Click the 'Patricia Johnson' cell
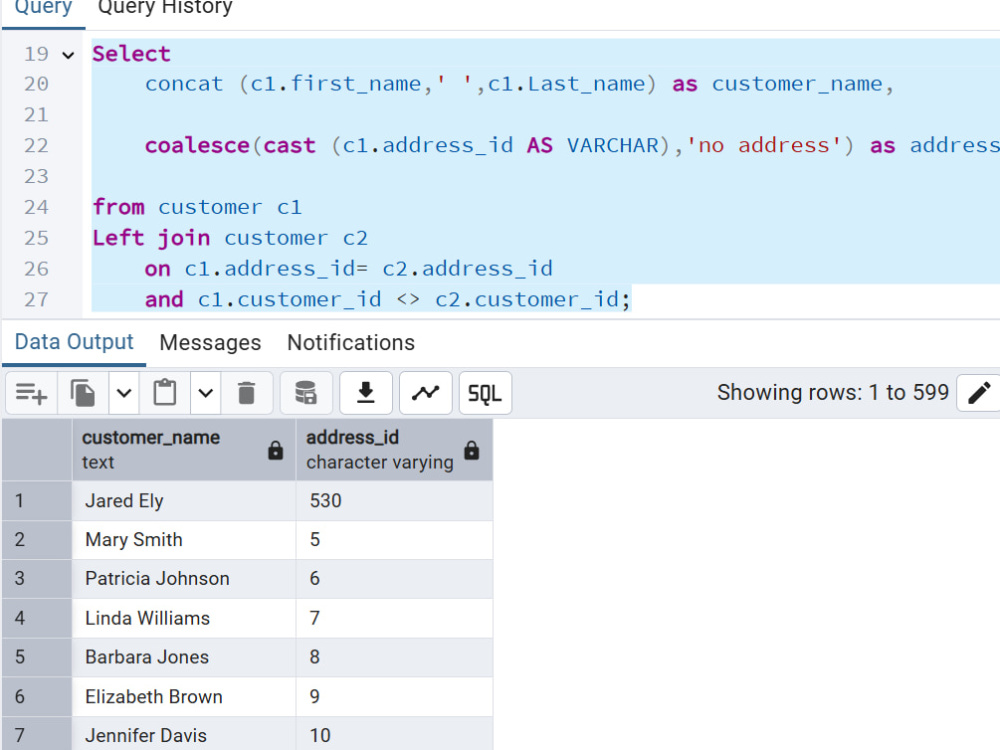 (x=184, y=579)
